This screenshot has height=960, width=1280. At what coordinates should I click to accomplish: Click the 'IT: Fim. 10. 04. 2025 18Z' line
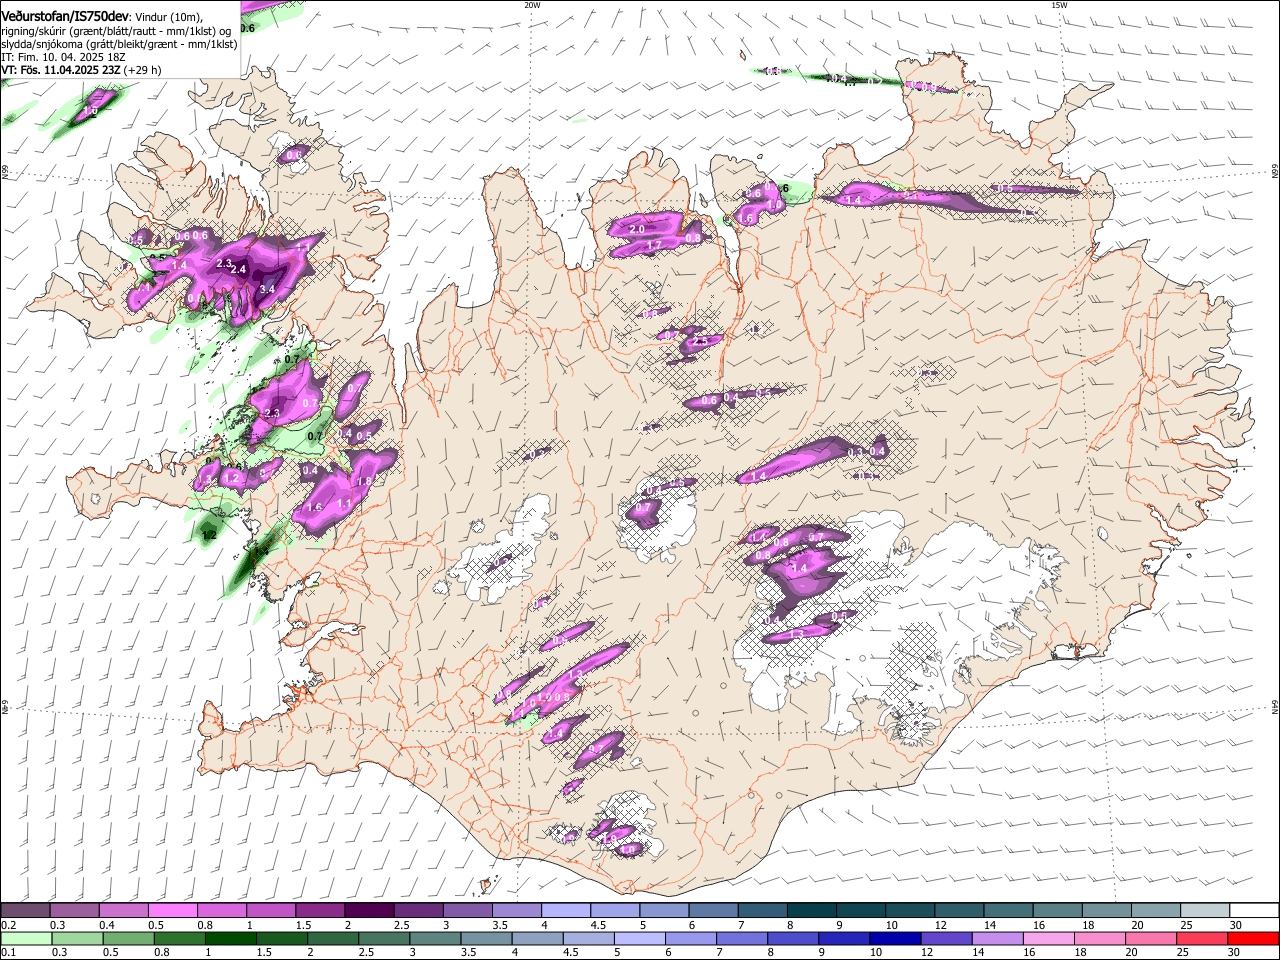(62, 57)
